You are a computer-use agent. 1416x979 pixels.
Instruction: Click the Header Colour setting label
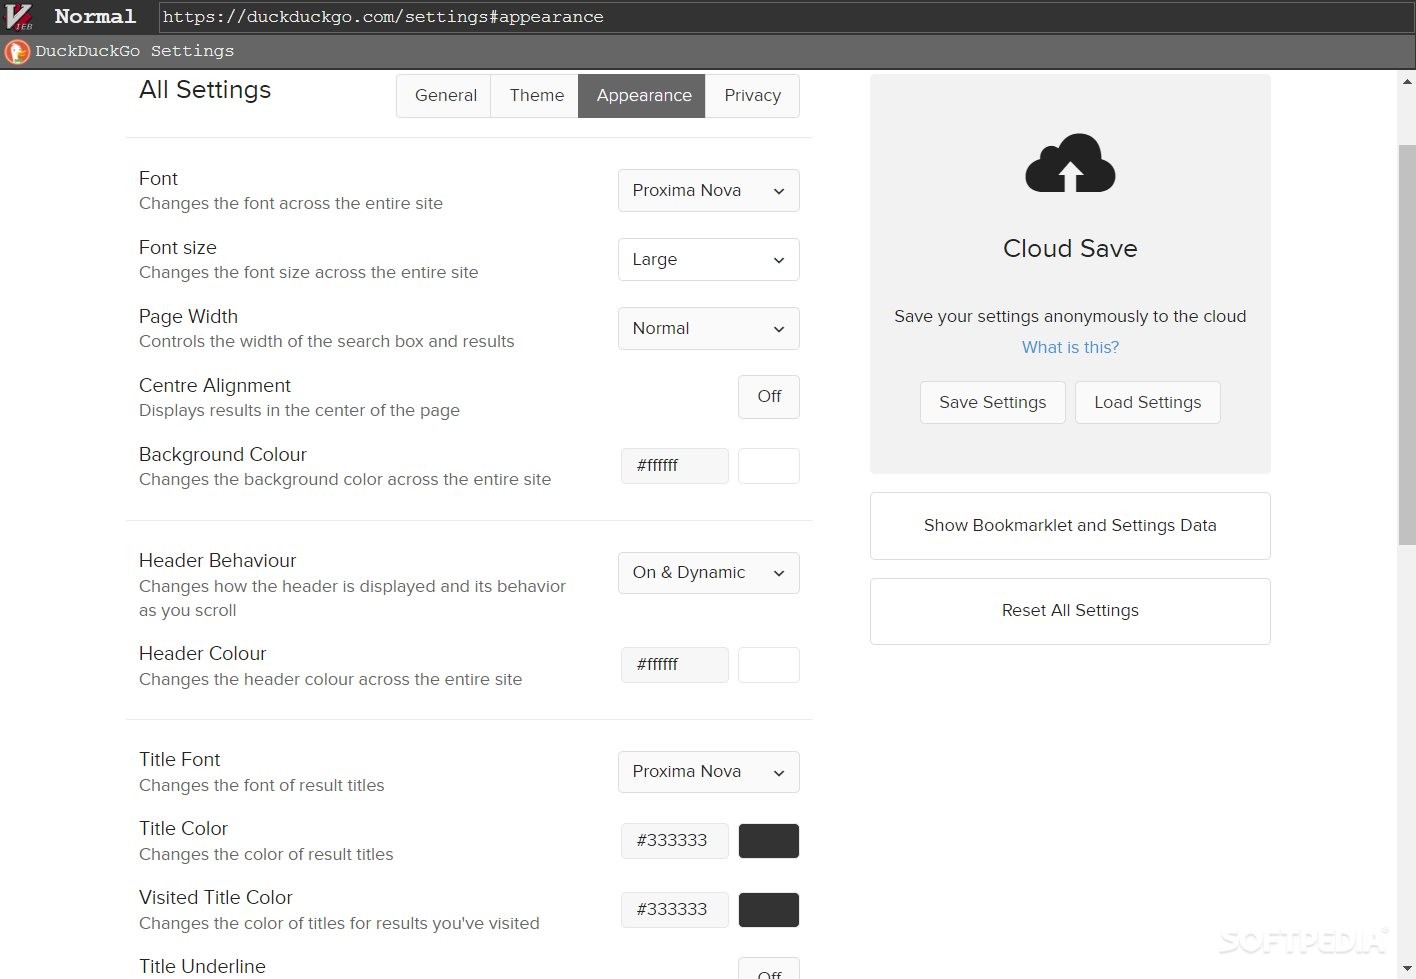click(x=203, y=654)
